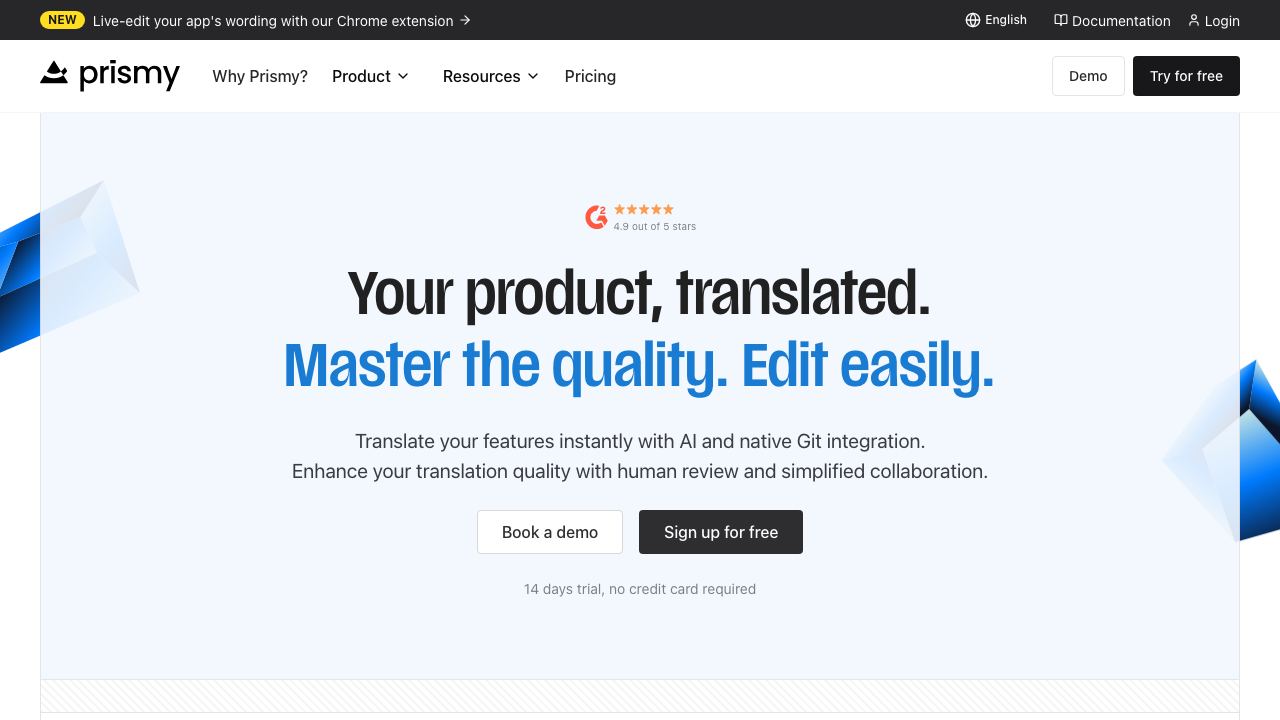Image resolution: width=1280 pixels, height=720 pixels.
Task: Open the Product menu
Action: [x=371, y=76]
